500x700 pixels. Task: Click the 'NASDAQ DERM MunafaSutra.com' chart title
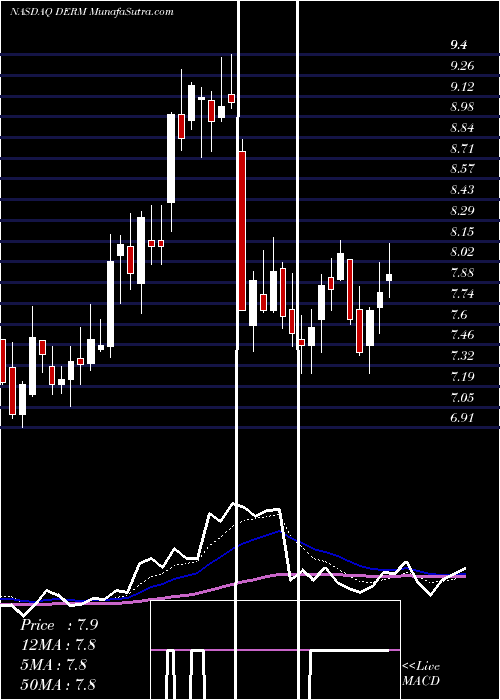92,12
